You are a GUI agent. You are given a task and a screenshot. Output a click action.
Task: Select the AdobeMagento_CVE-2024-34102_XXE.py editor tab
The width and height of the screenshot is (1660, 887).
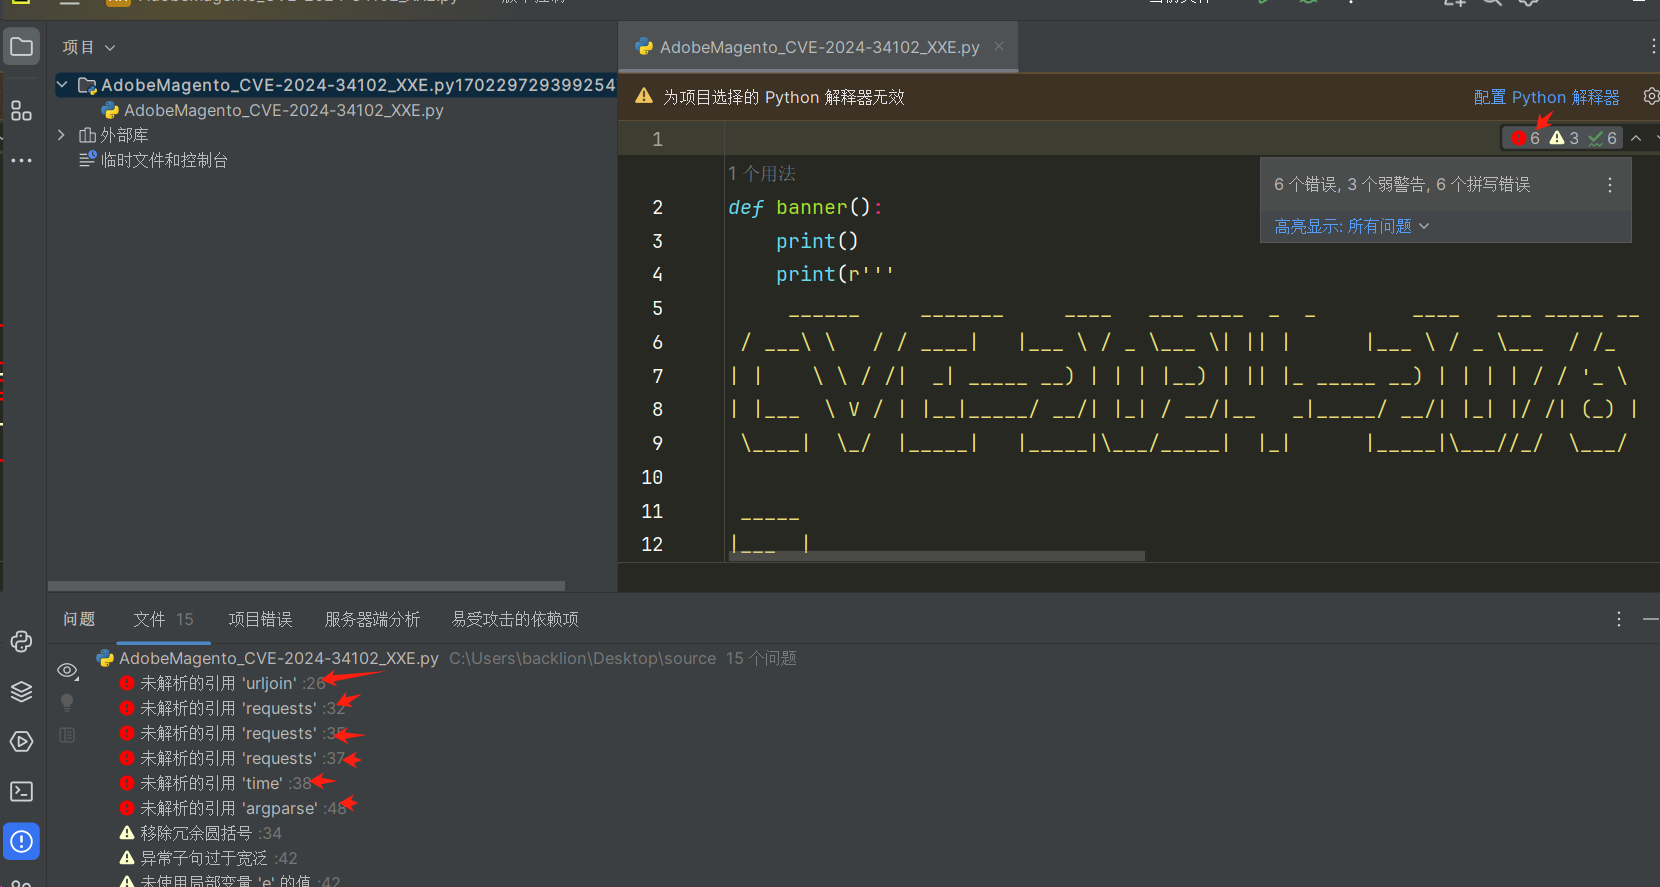(819, 47)
